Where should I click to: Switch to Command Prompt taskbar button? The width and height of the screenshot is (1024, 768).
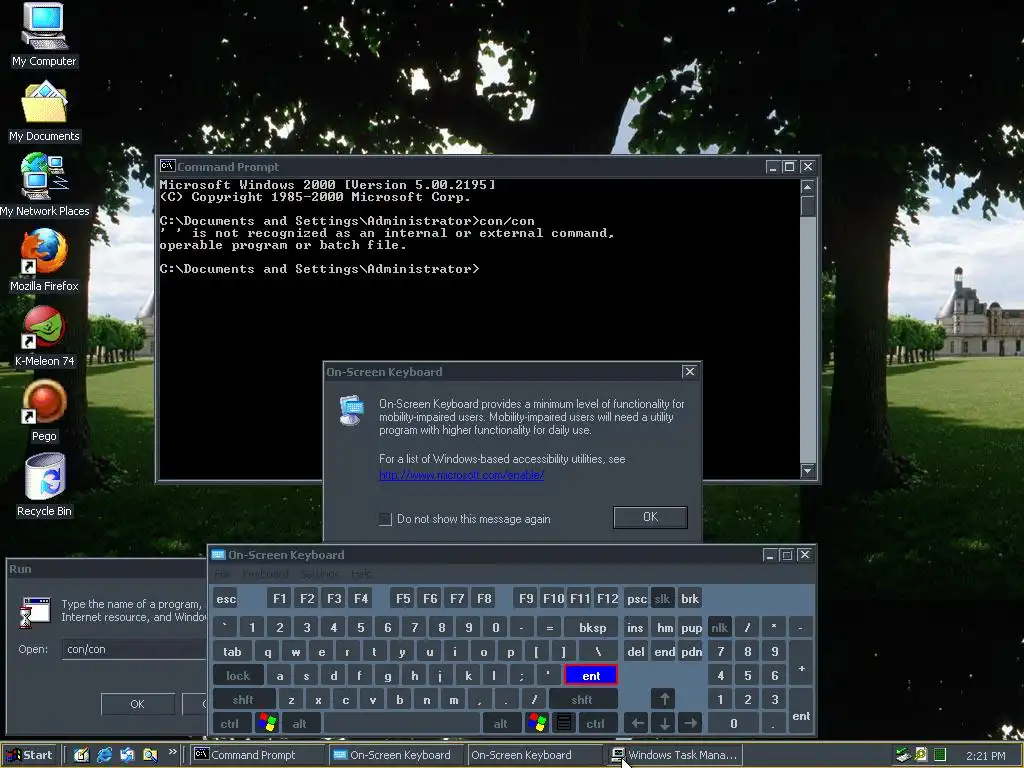258,755
